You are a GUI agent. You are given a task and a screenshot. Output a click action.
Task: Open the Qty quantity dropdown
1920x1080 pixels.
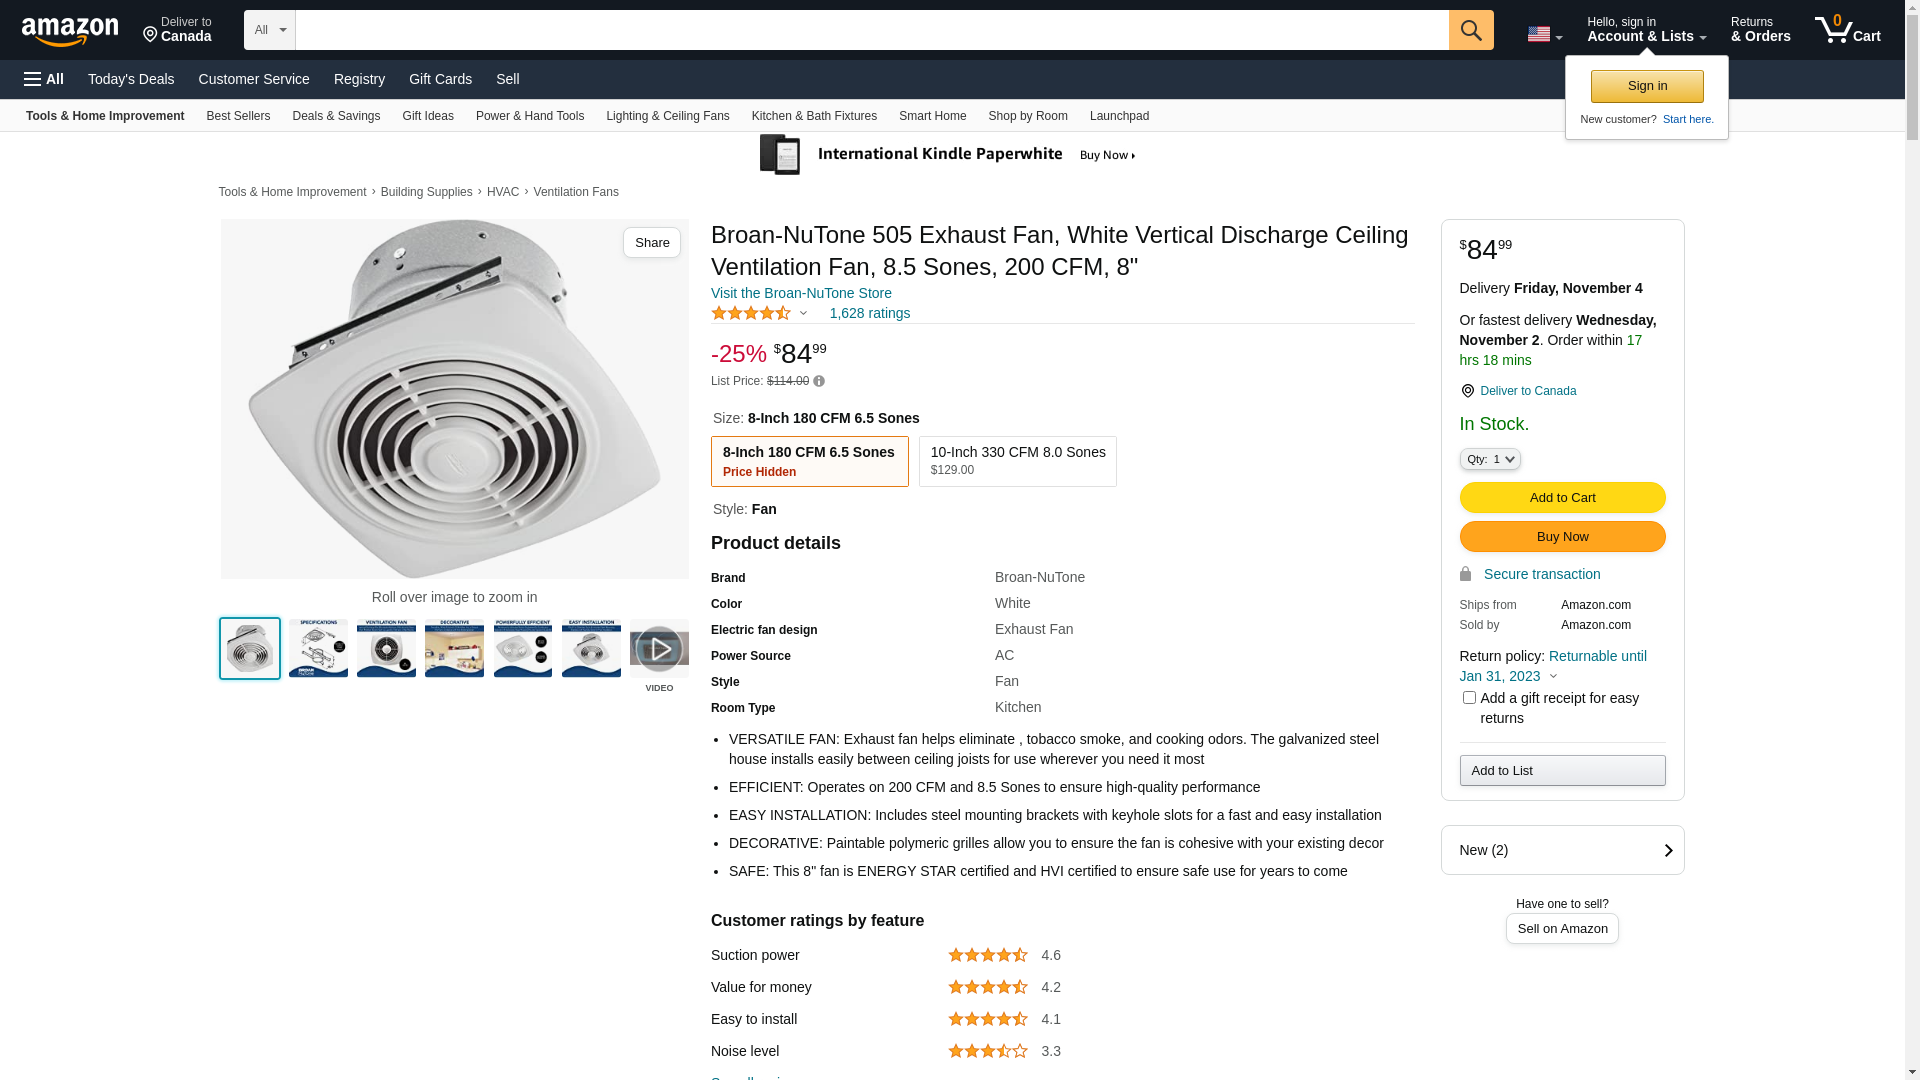tap(1489, 459)
